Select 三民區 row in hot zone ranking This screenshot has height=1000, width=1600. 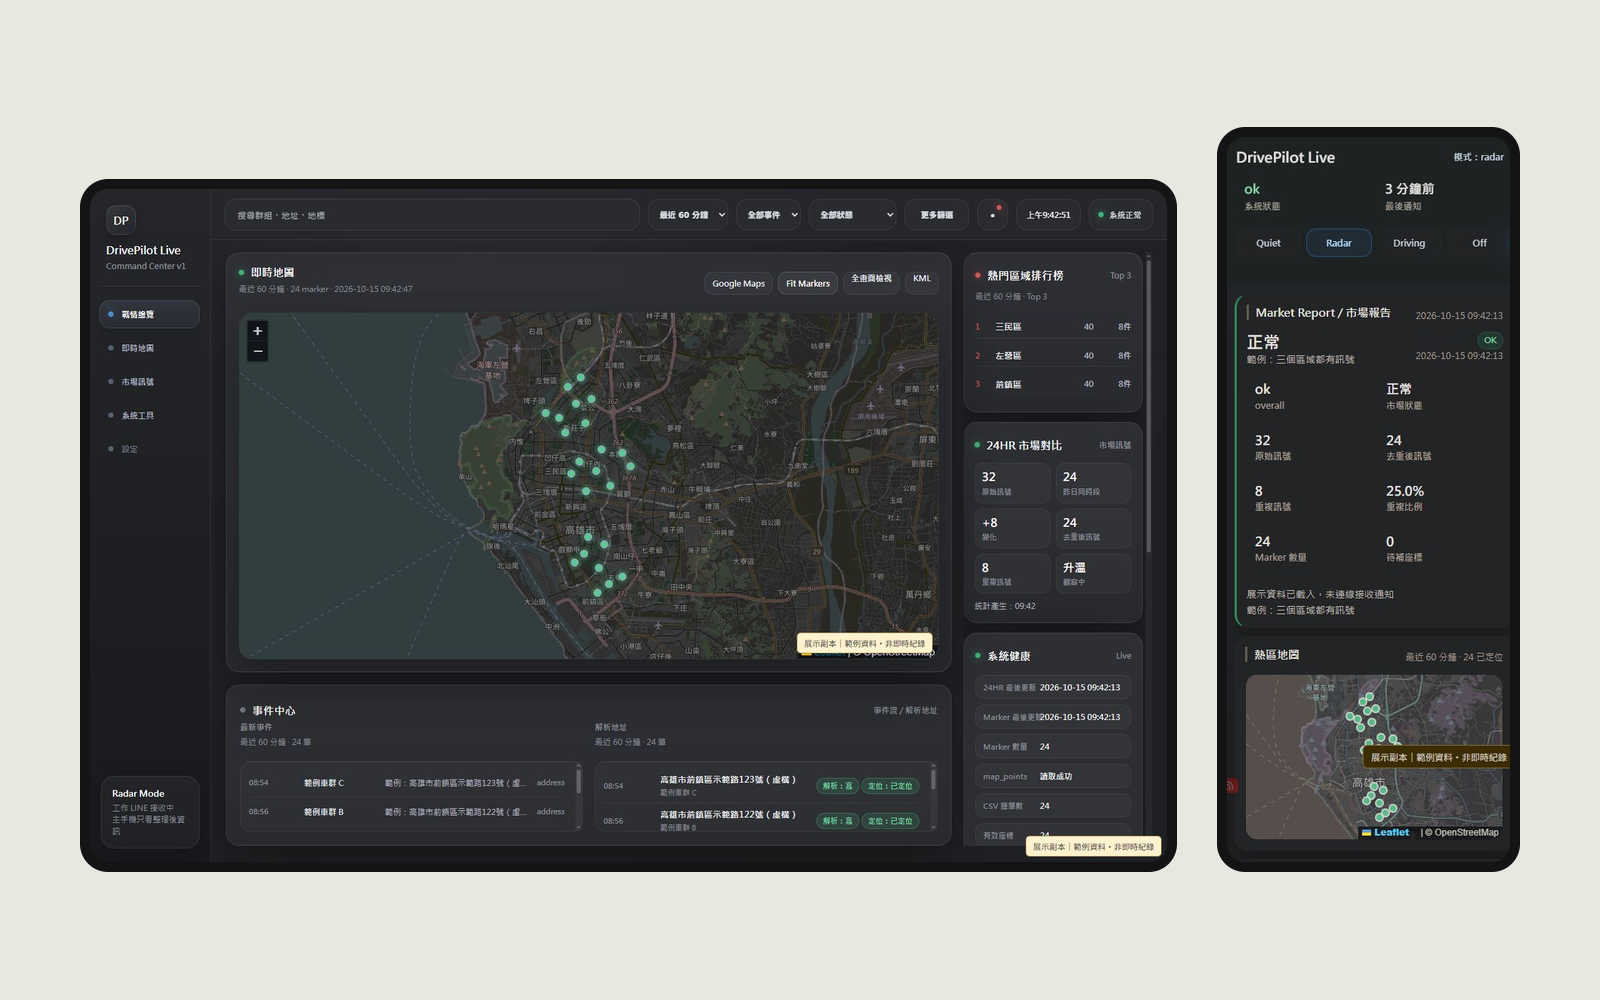tap(1053, 327)
